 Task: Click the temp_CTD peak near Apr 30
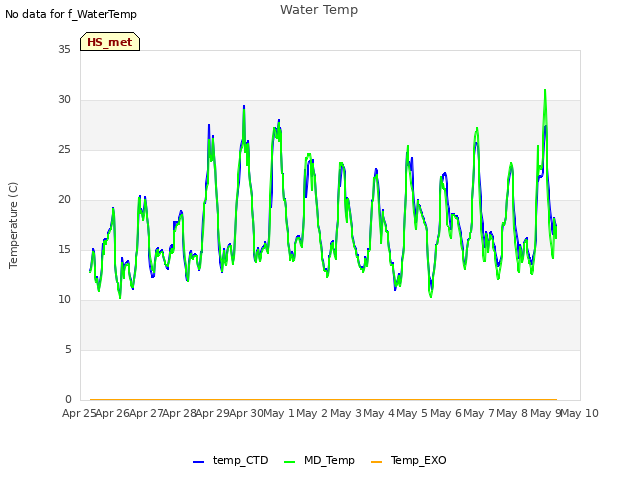[244, 106]
